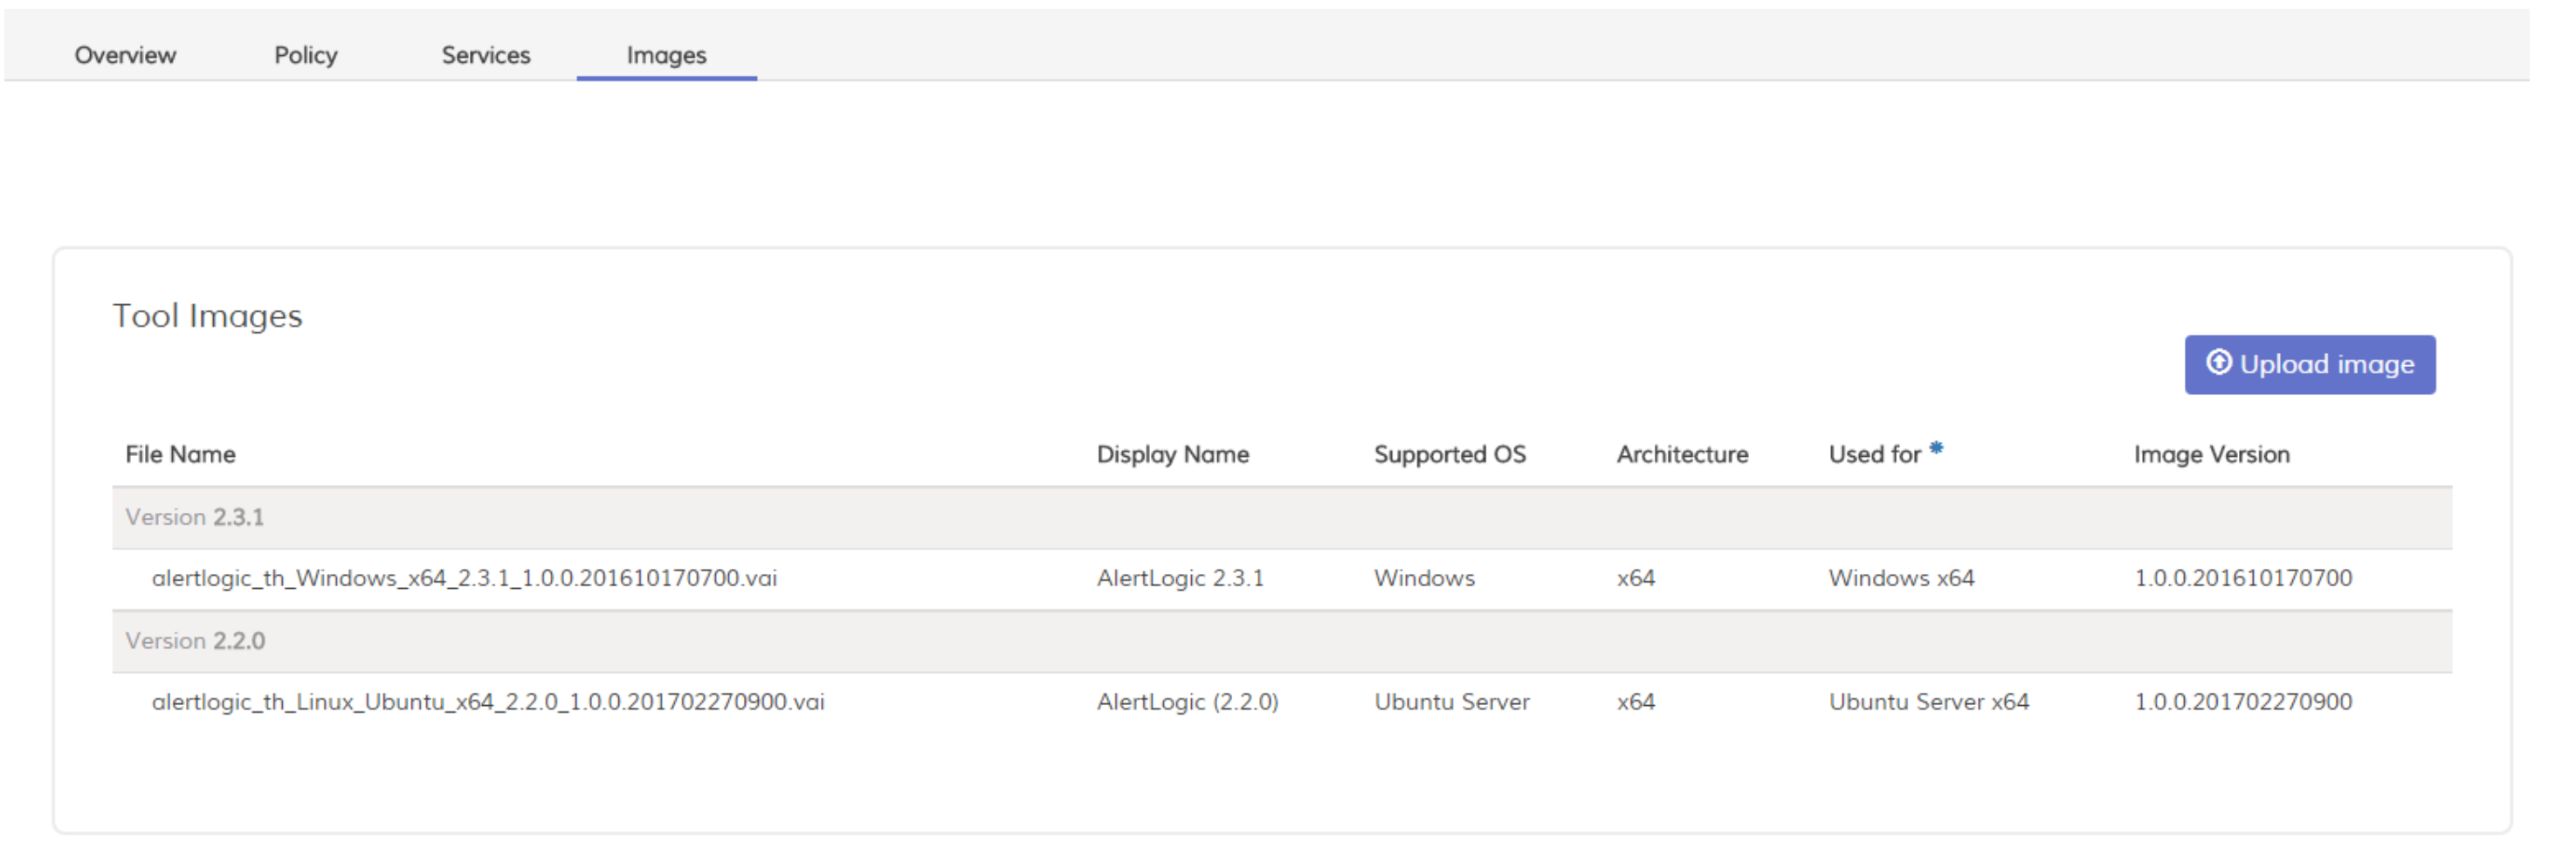2576x851 pixels.
Task: Click file alertlogic_th_Windows_x64_2.3.1_1.0.0.201610170700.vai
Action: coord(464,578)
